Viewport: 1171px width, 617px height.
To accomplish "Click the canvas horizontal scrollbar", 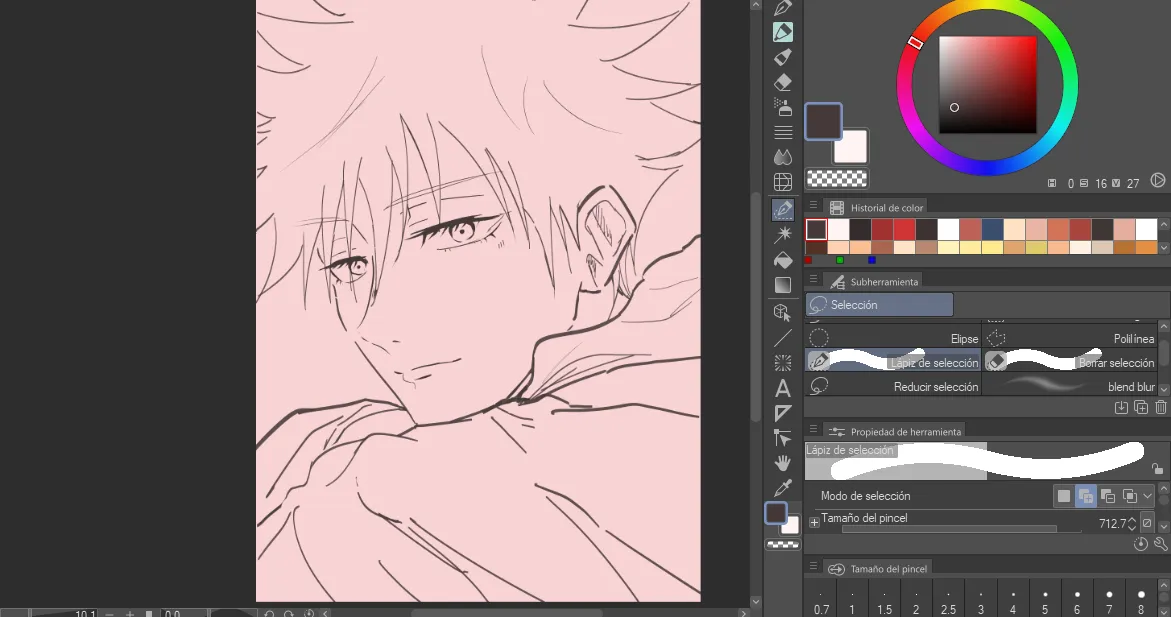I will coord(506,613).
